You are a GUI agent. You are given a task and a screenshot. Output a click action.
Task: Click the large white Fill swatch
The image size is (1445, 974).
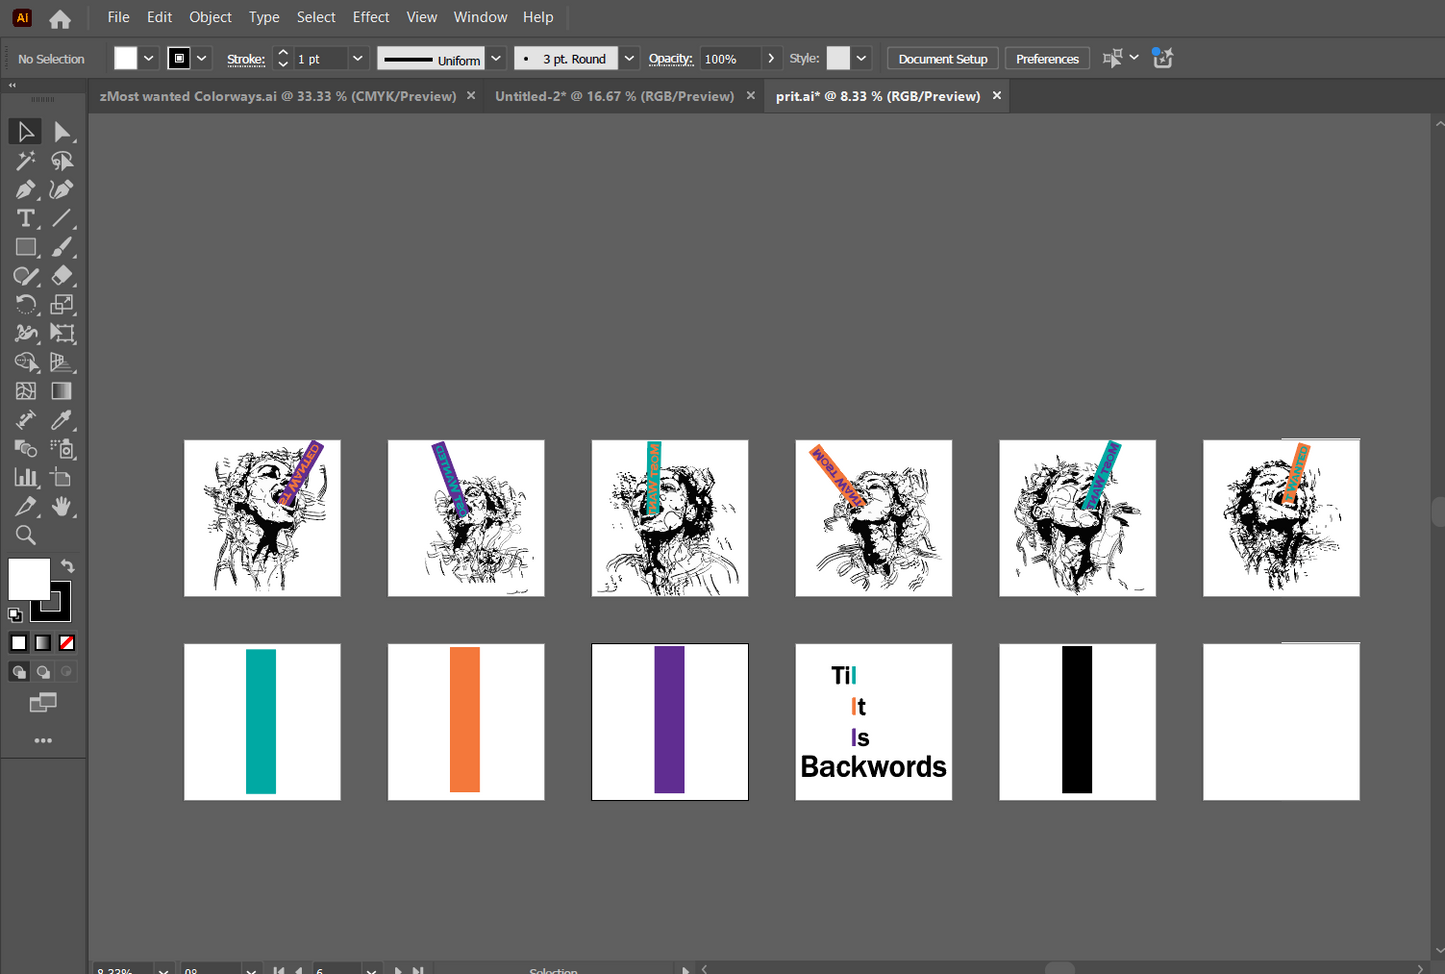coord(28,579)
